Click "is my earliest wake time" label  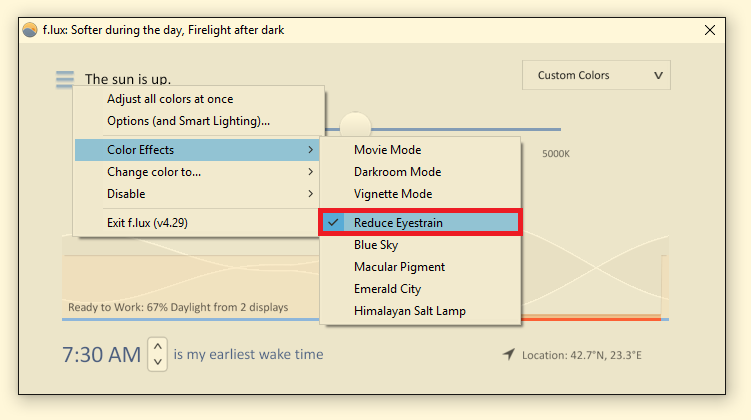[x=248, y=354]
